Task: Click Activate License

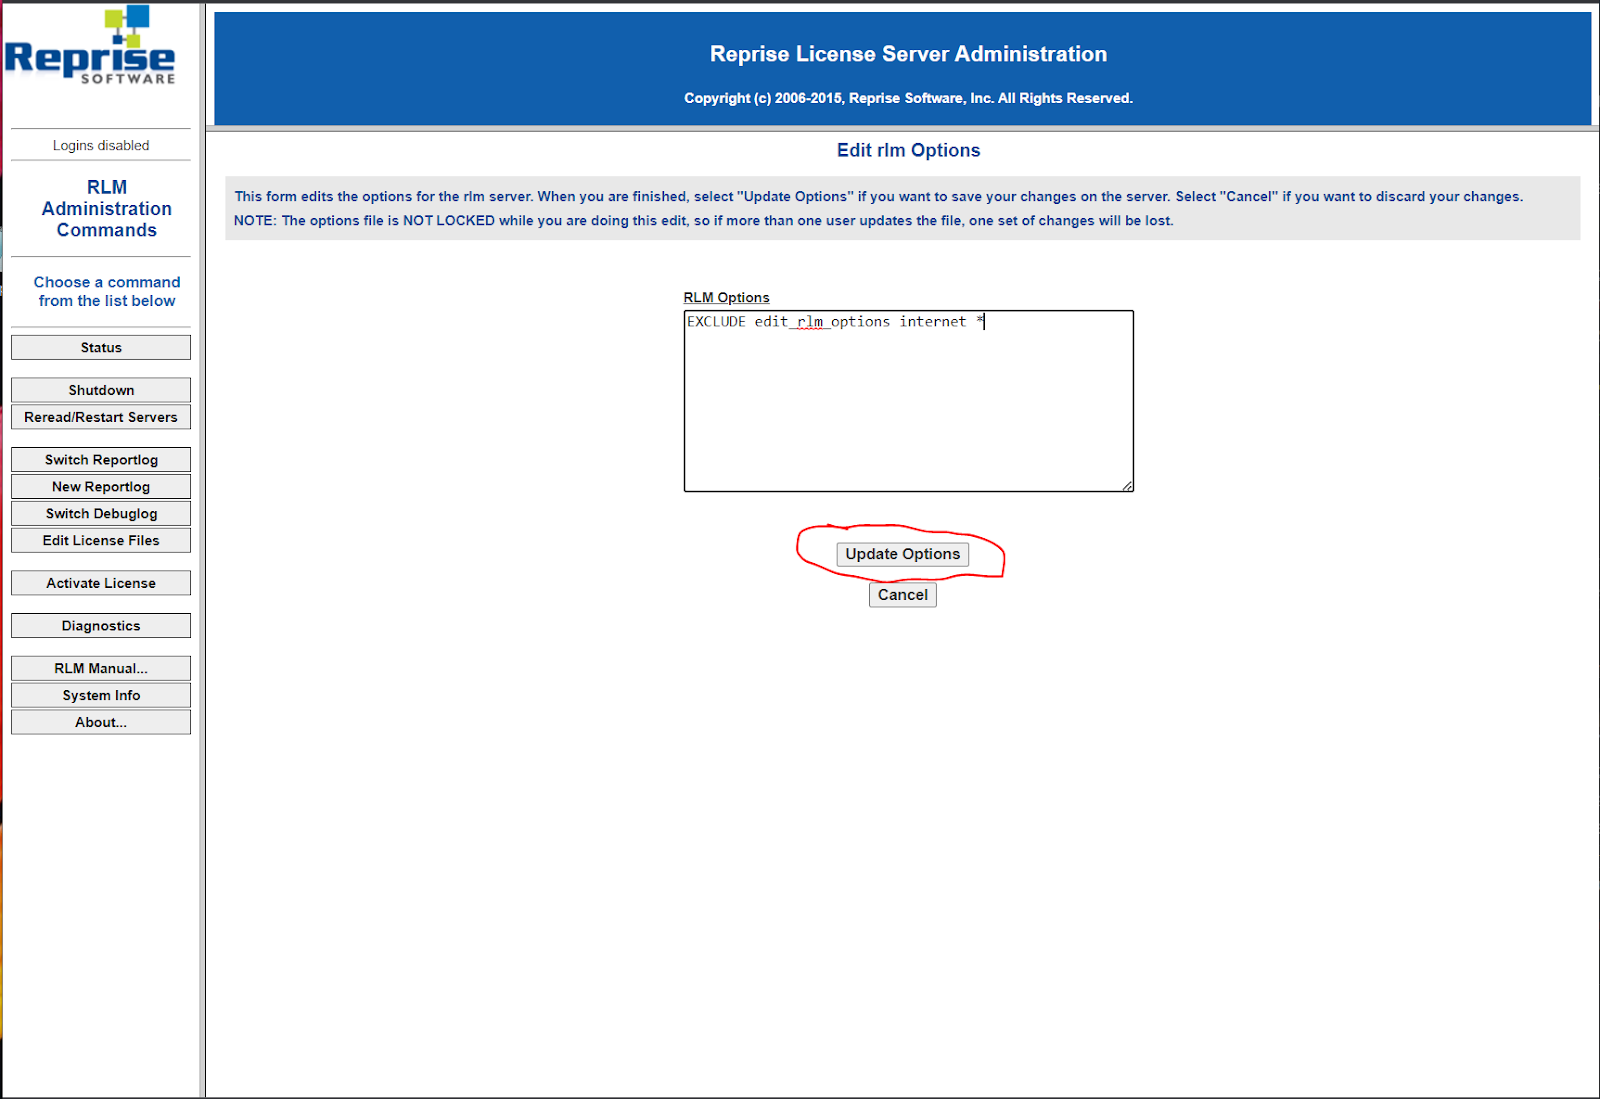Action: 100,582
